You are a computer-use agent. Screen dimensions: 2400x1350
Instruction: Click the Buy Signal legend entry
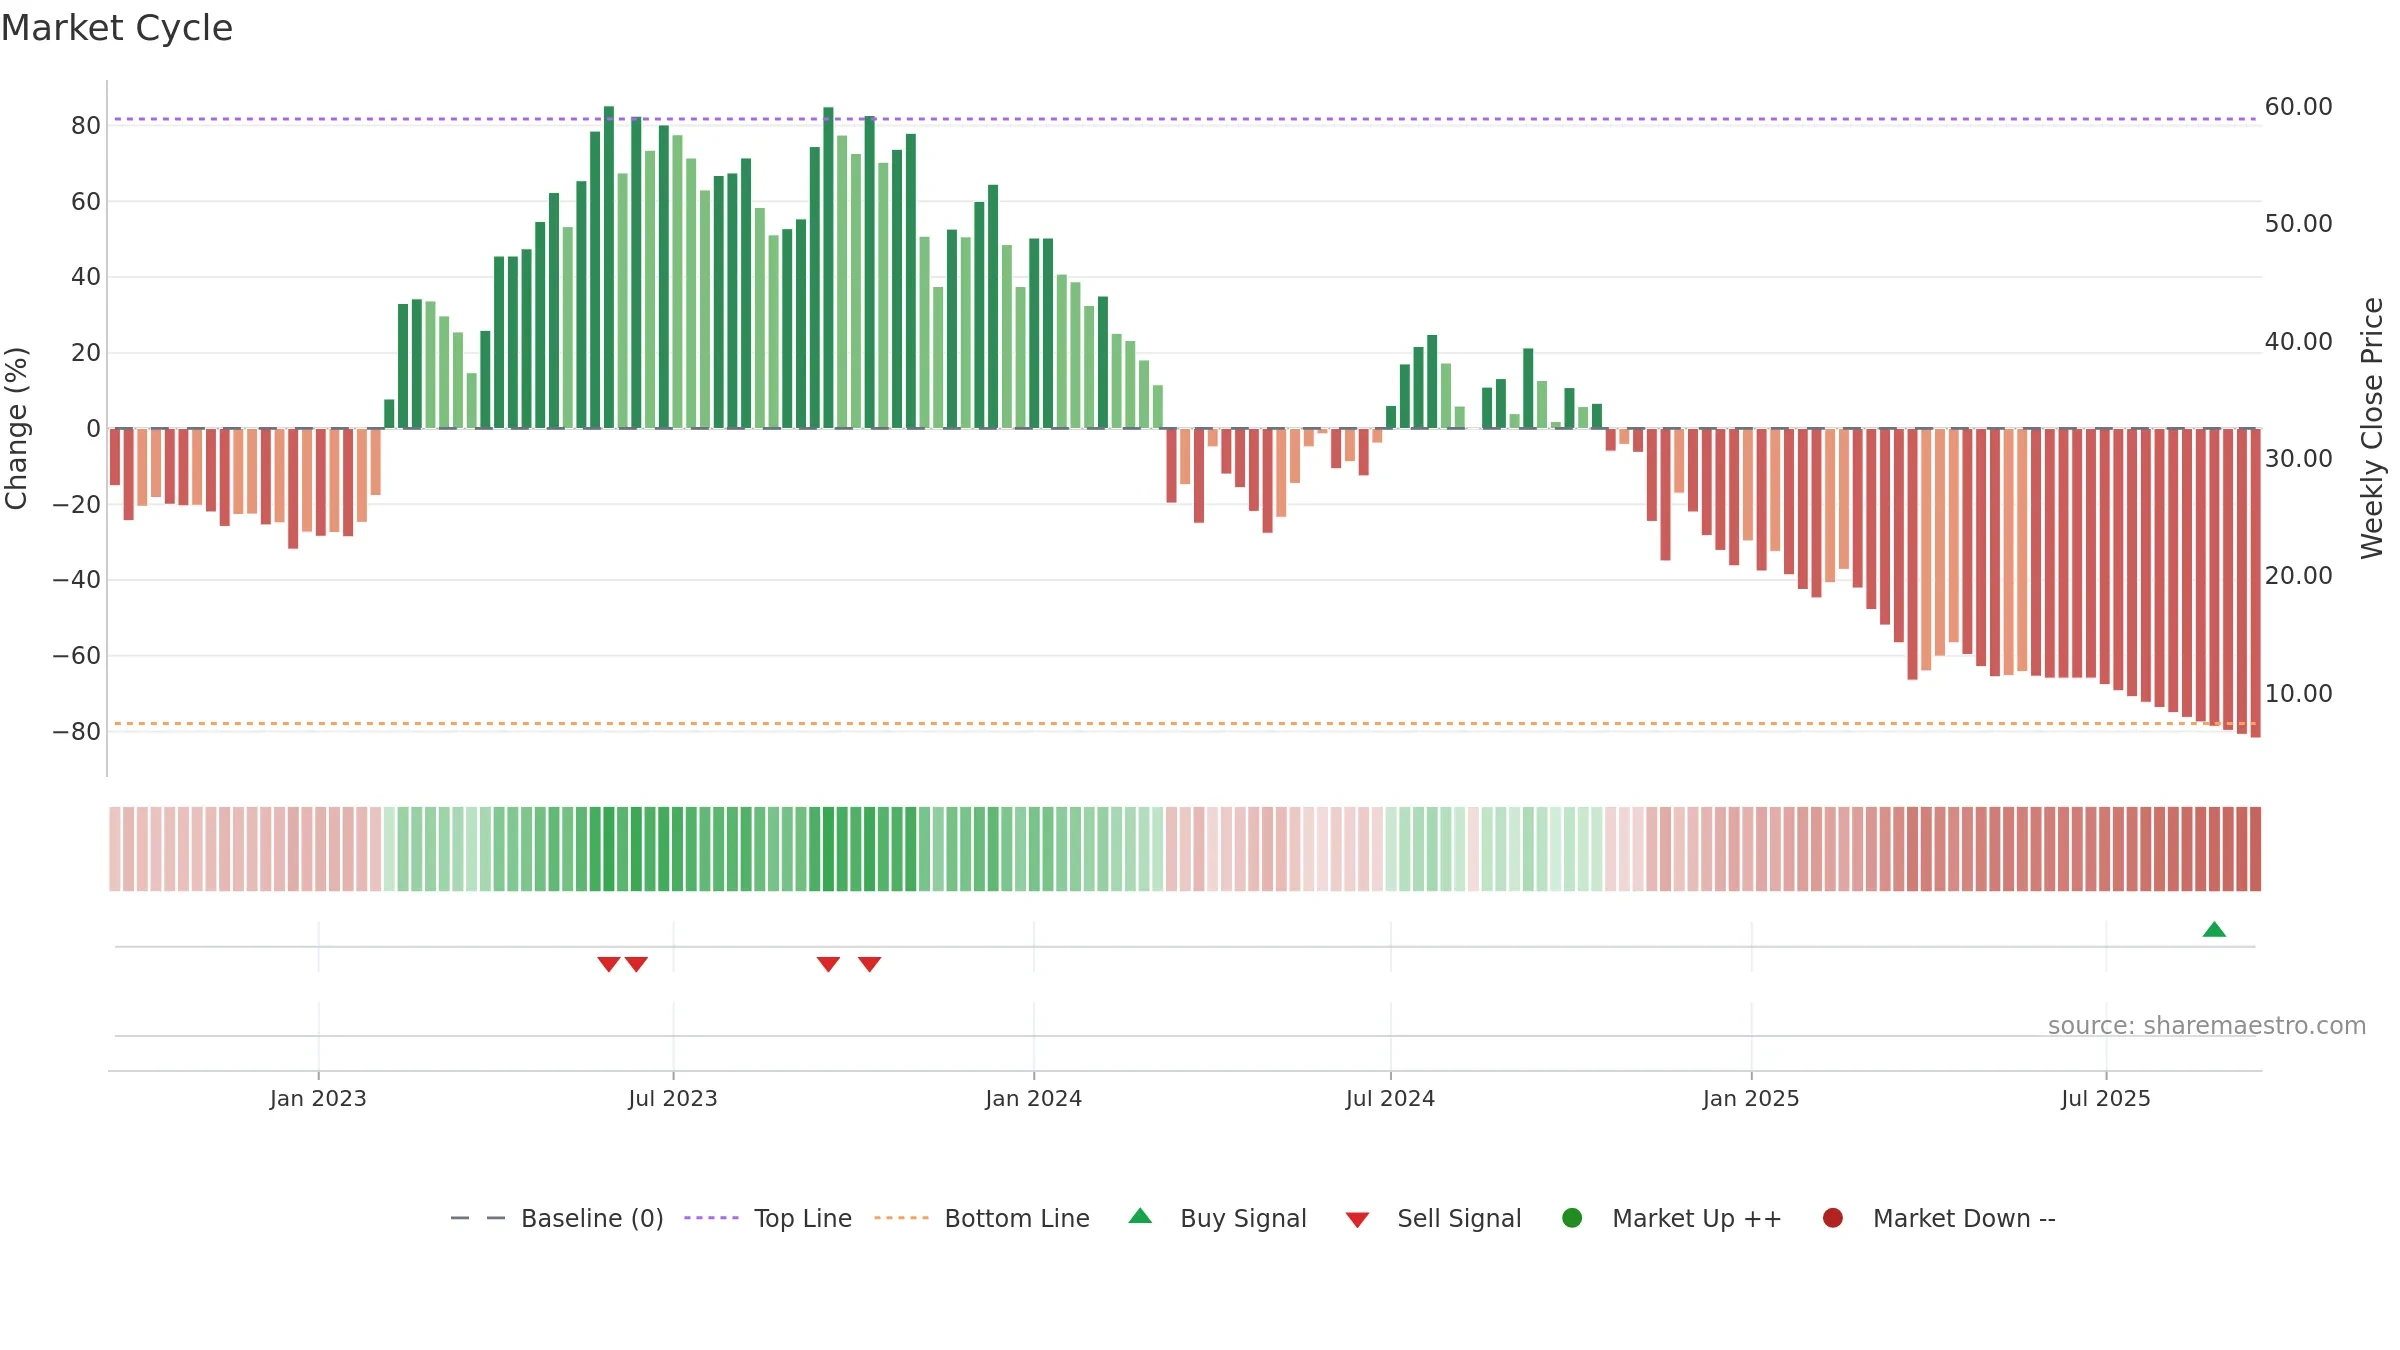point(1217,1218)
